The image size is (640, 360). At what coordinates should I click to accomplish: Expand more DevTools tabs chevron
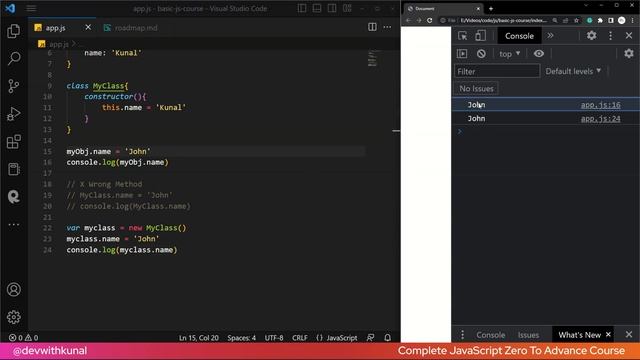point(551,36)
